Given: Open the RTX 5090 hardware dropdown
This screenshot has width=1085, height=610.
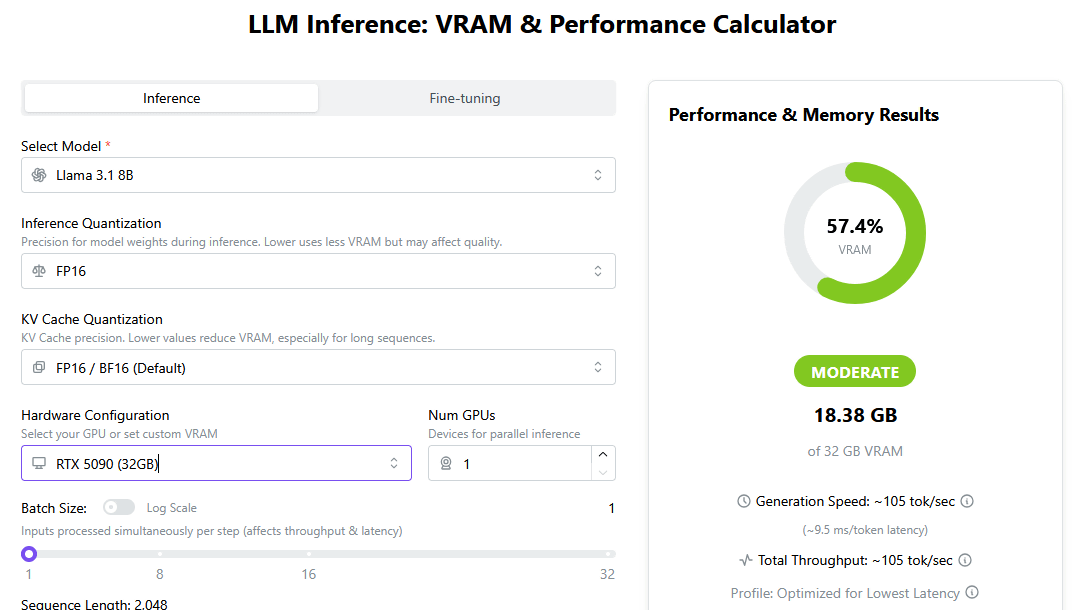Looking at the screenshot, I should (x=216, y=463).
